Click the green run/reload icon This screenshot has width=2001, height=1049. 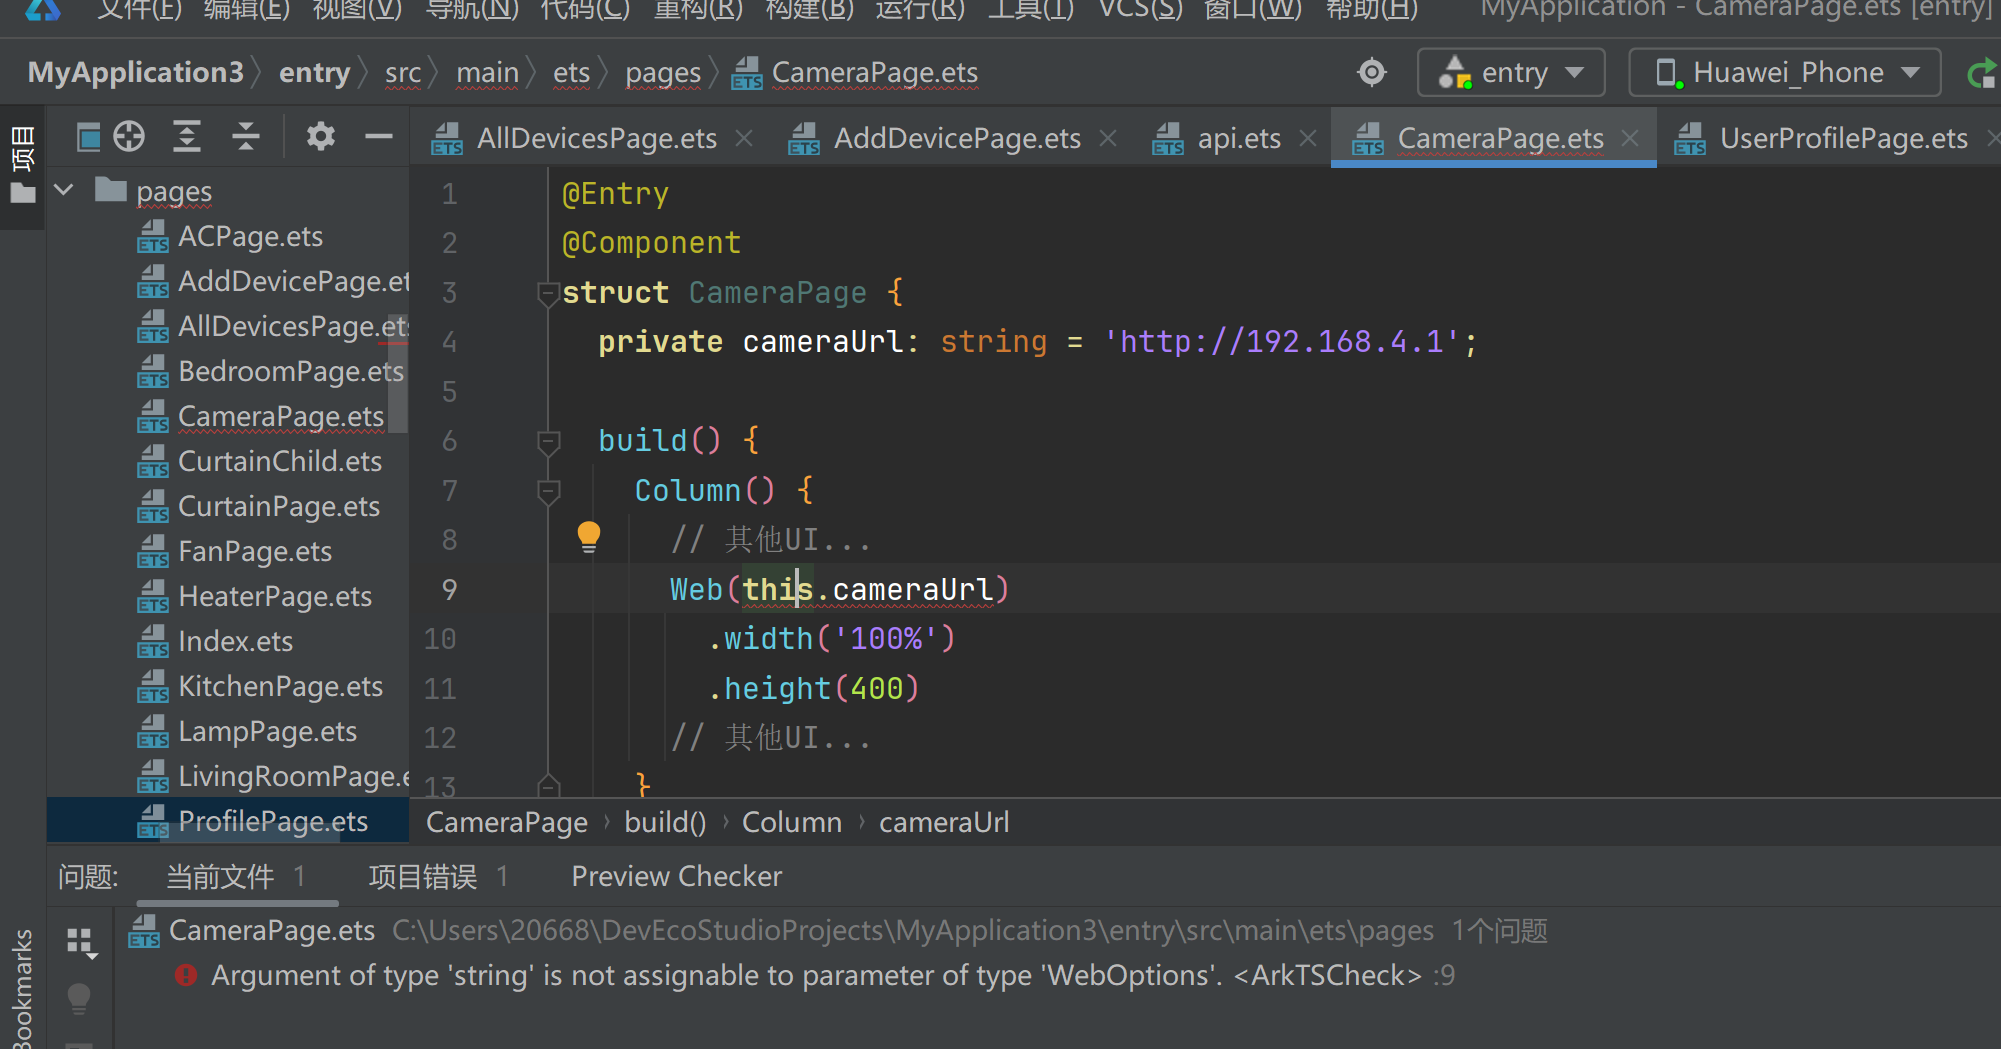pos(1982,73)
